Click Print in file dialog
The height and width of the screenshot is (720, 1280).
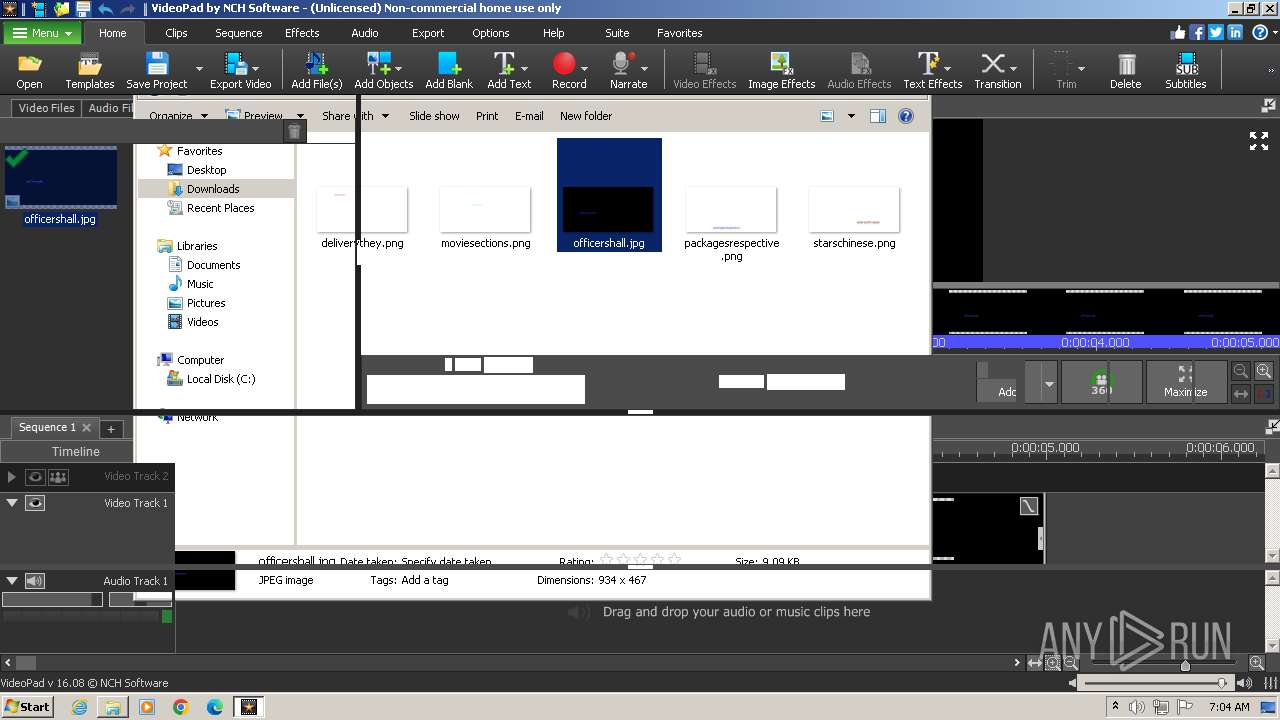(487, 116)
